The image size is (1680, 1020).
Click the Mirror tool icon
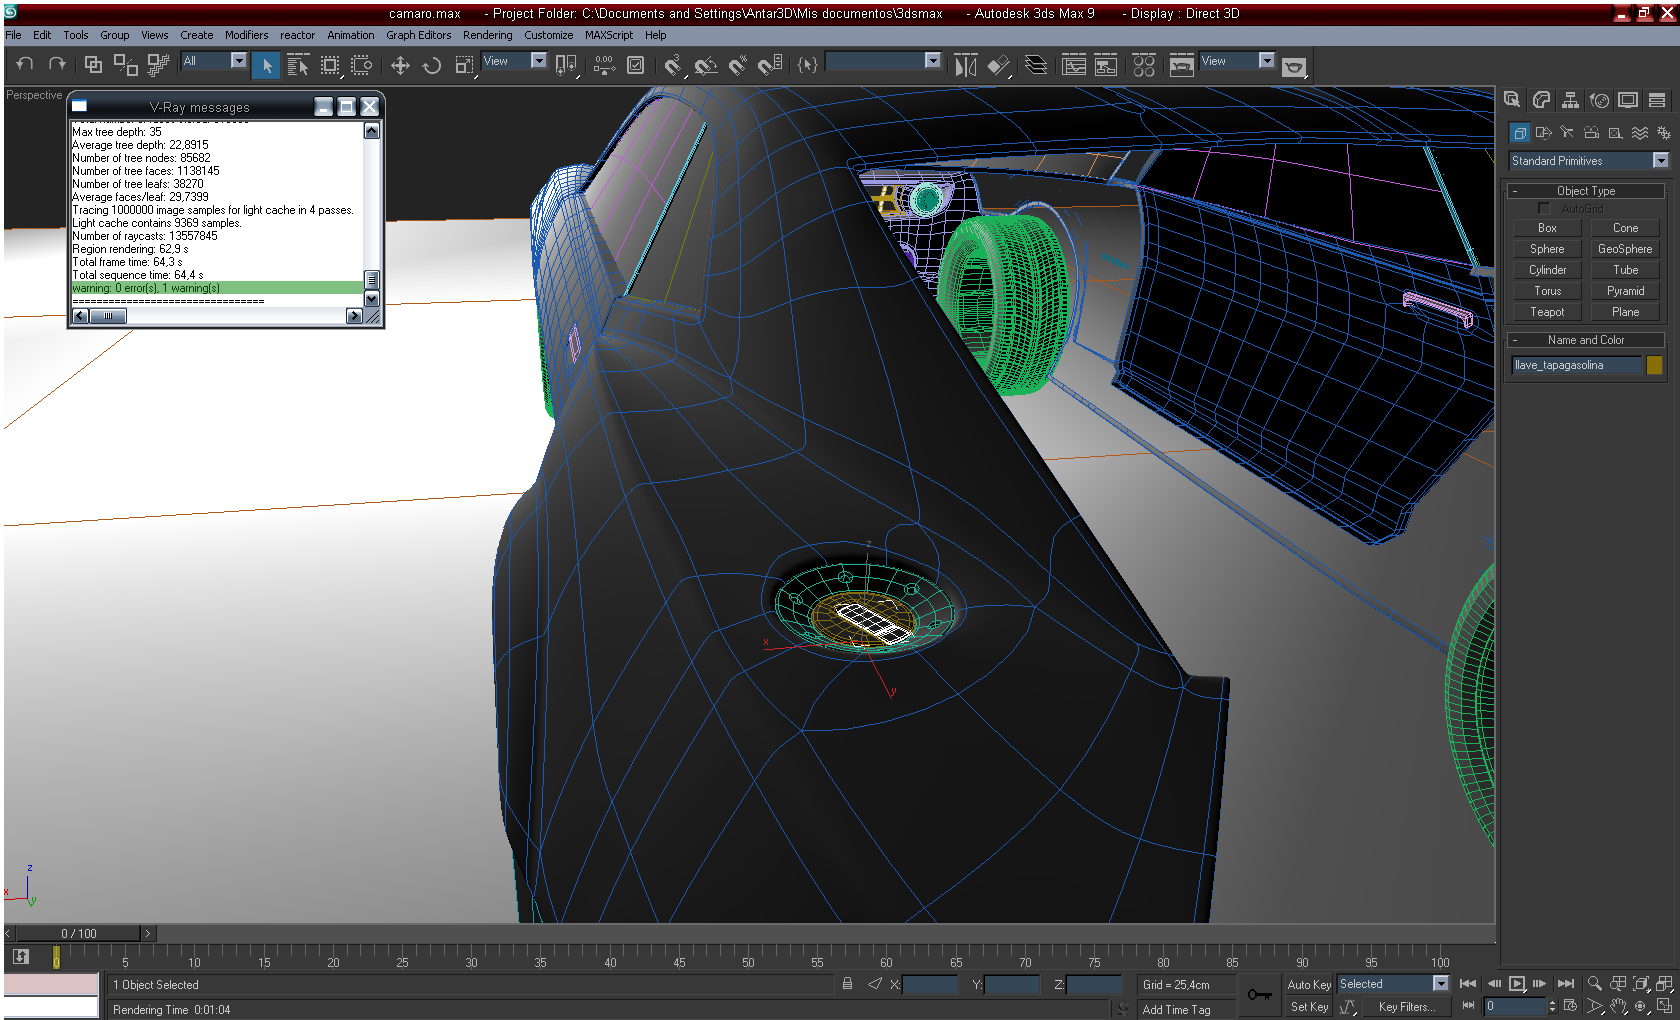point(965,66)
